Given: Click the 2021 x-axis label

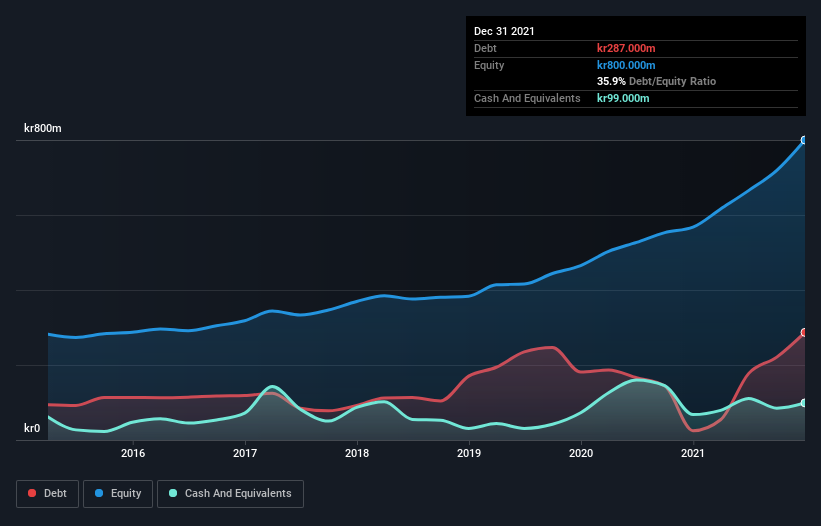Looking at the screenshot, I should 693,453.
